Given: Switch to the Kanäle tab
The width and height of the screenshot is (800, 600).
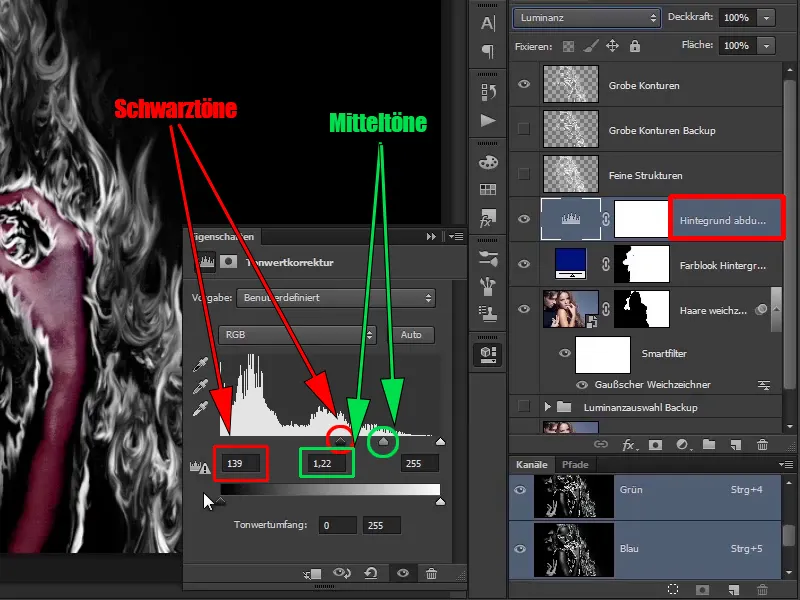Looking at the screenshot, I should click(x=532, y=465).
